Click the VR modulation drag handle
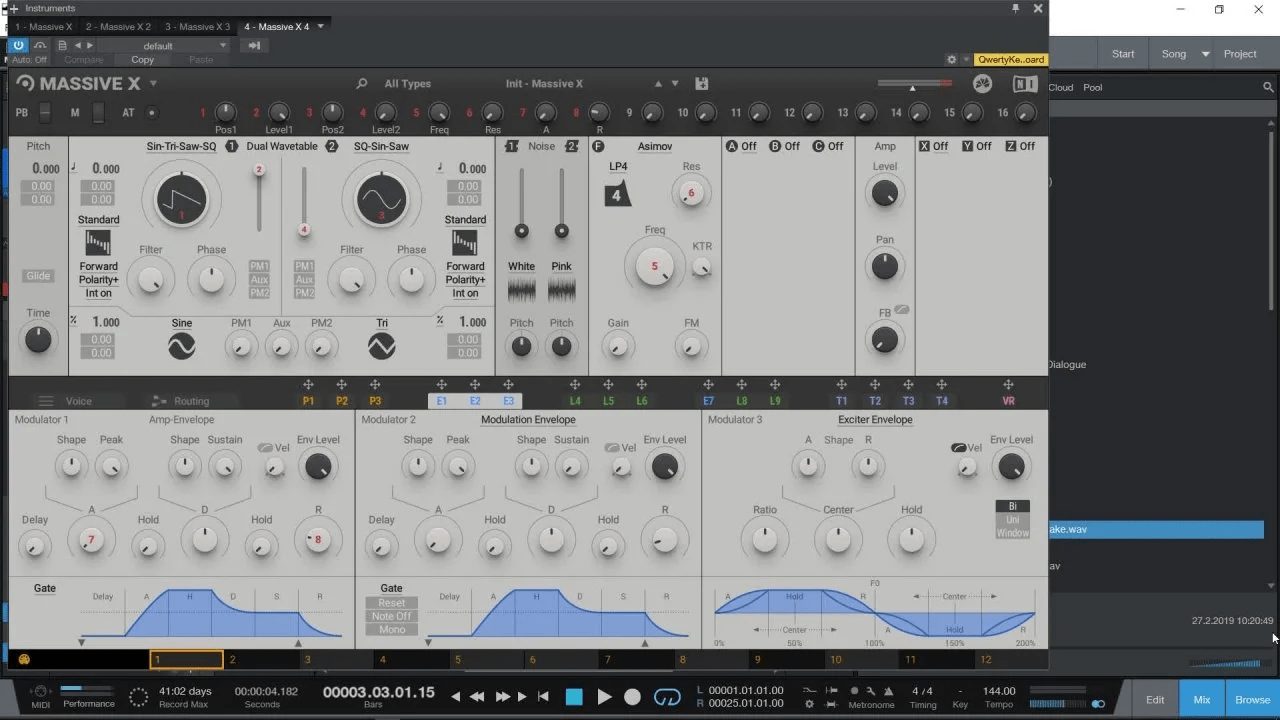This screenshot has width=1280, height=720. (x=1008, y=385)
